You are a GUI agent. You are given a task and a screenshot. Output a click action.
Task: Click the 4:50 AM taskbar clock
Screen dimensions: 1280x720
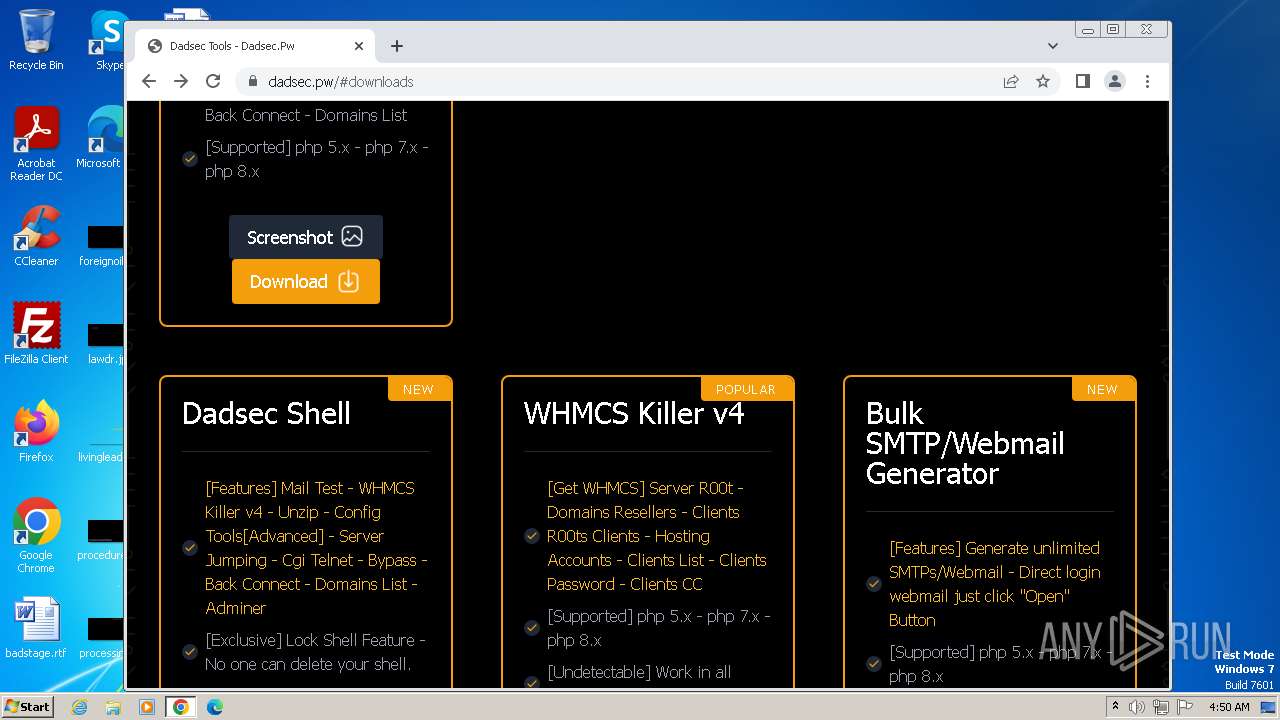(x=1229, y=707)
